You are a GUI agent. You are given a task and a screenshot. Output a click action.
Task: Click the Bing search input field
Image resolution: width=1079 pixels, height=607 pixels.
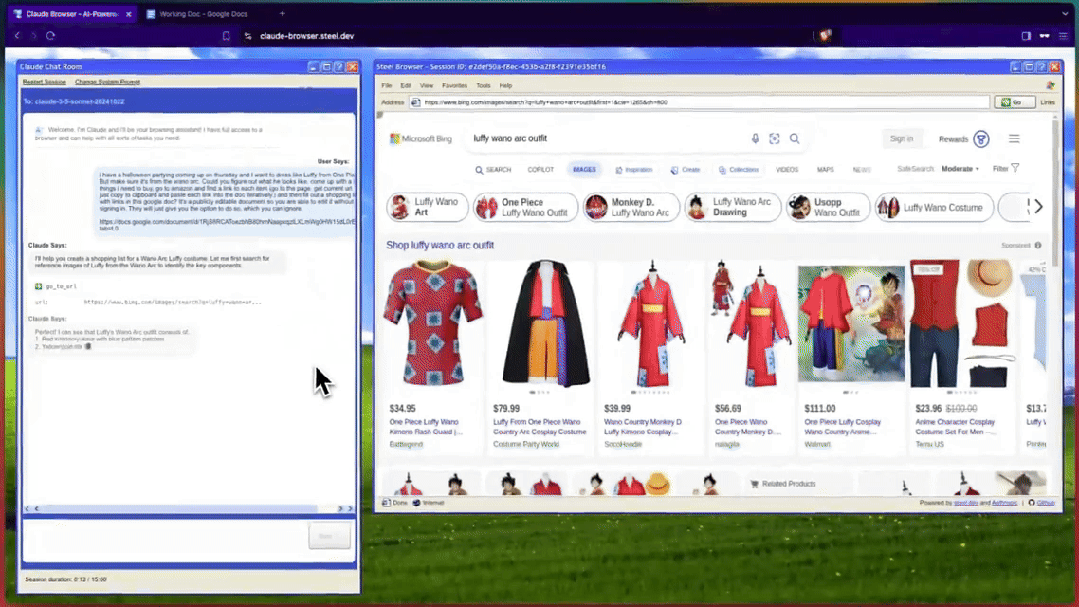(600, 139)
